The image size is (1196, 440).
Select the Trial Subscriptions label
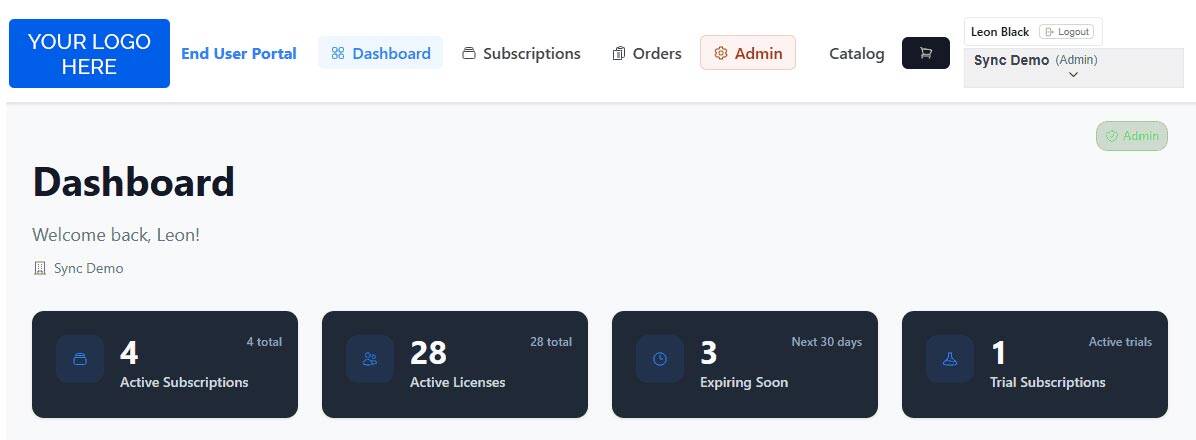click(1047, 382)
